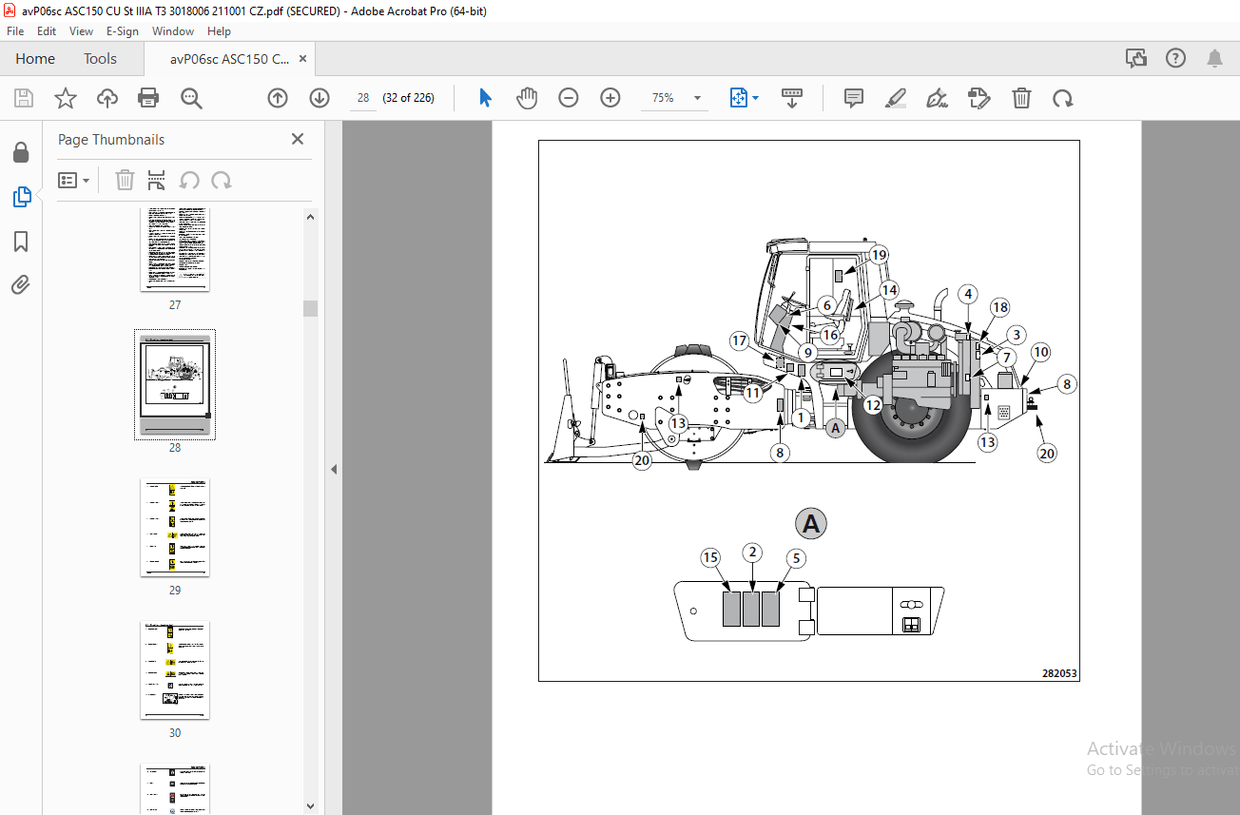This screenshot has width=1240, height=815.
Task: Open the Bookmarks panel
Action: coord(21,241)
